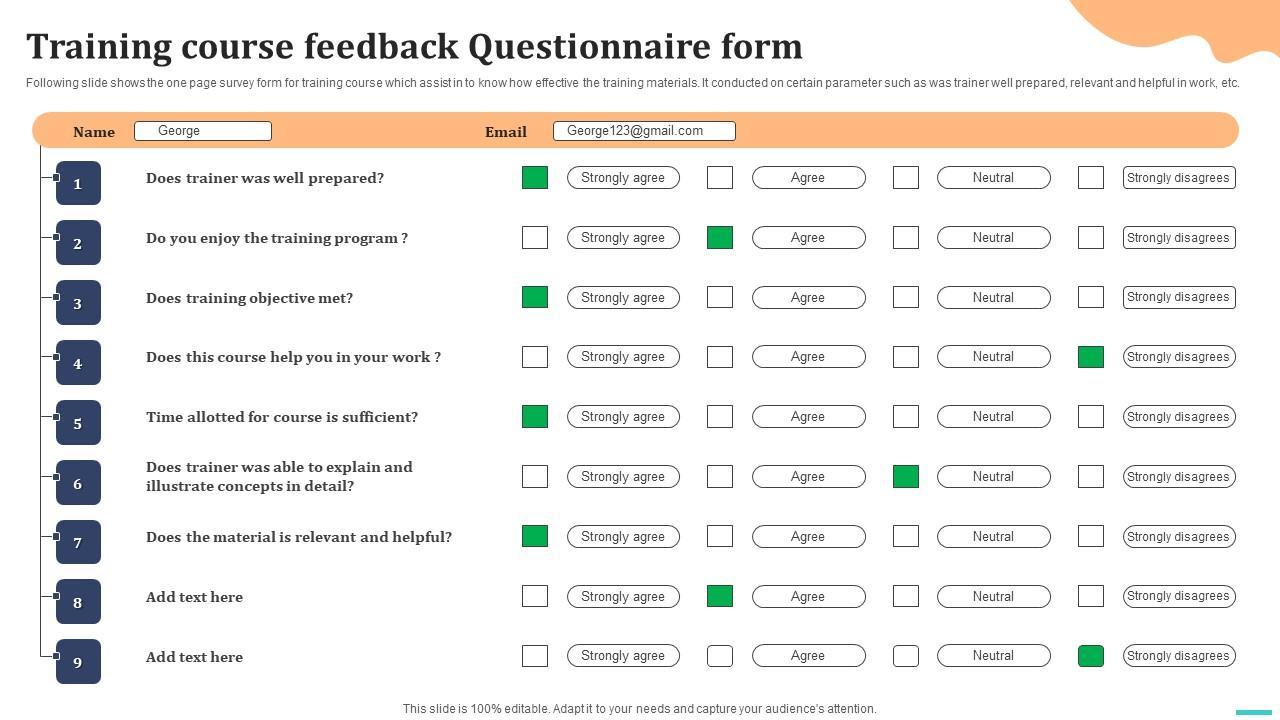The height and width of the screenshot is (720, 1280).
Task: Select the number 5 question badge
Action: 78,423
